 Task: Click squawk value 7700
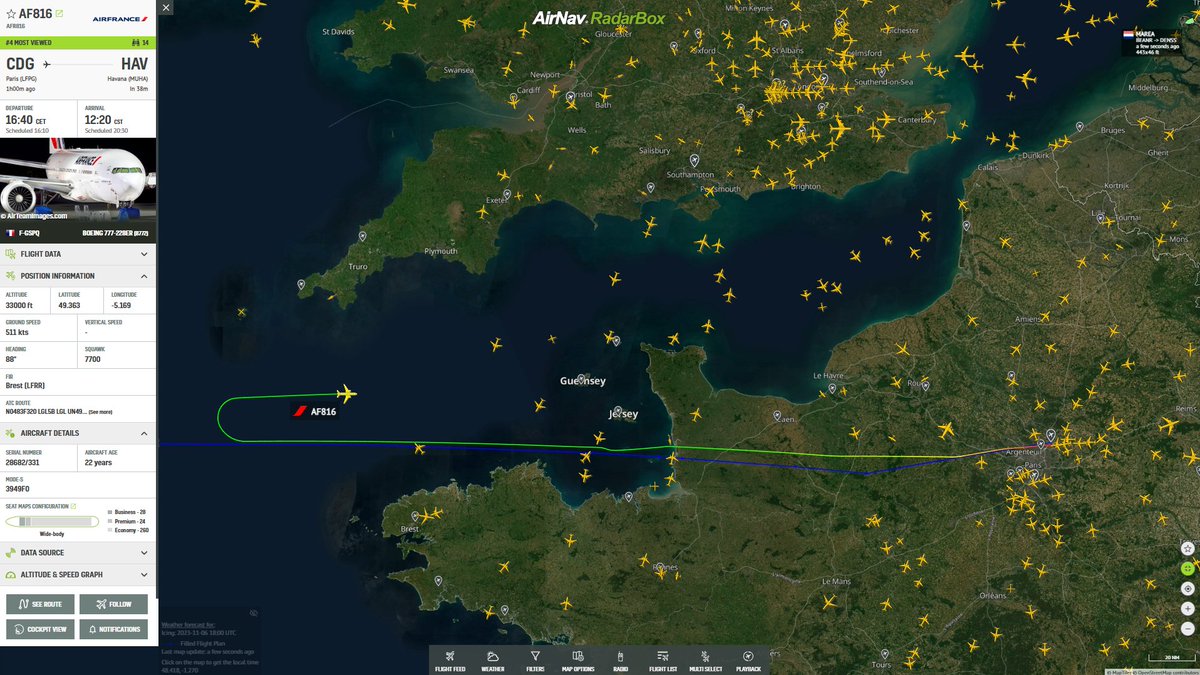click(93, 359)
